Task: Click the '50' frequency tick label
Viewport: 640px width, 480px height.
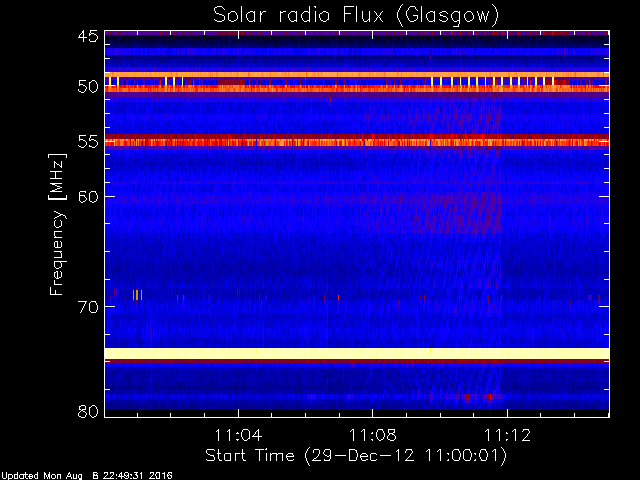Action: pyautogui.click(x=88, y=87)
